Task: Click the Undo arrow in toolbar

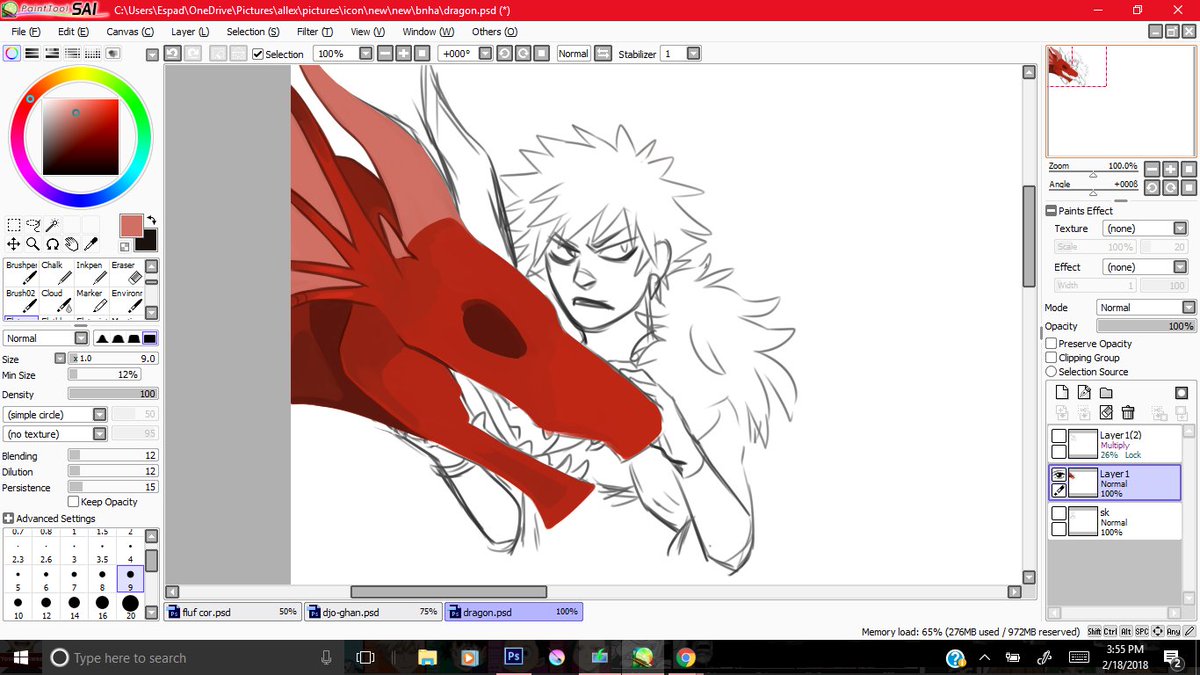Action: [x=172, y=54]
